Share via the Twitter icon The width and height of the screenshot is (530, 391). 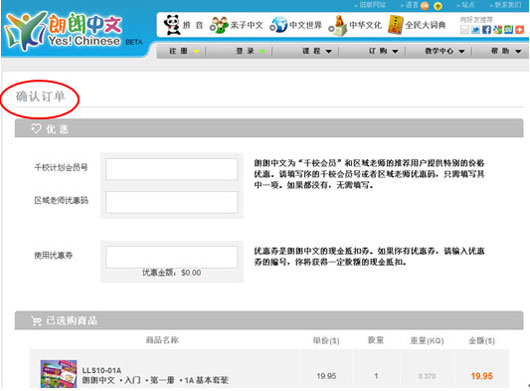point(476,30)
